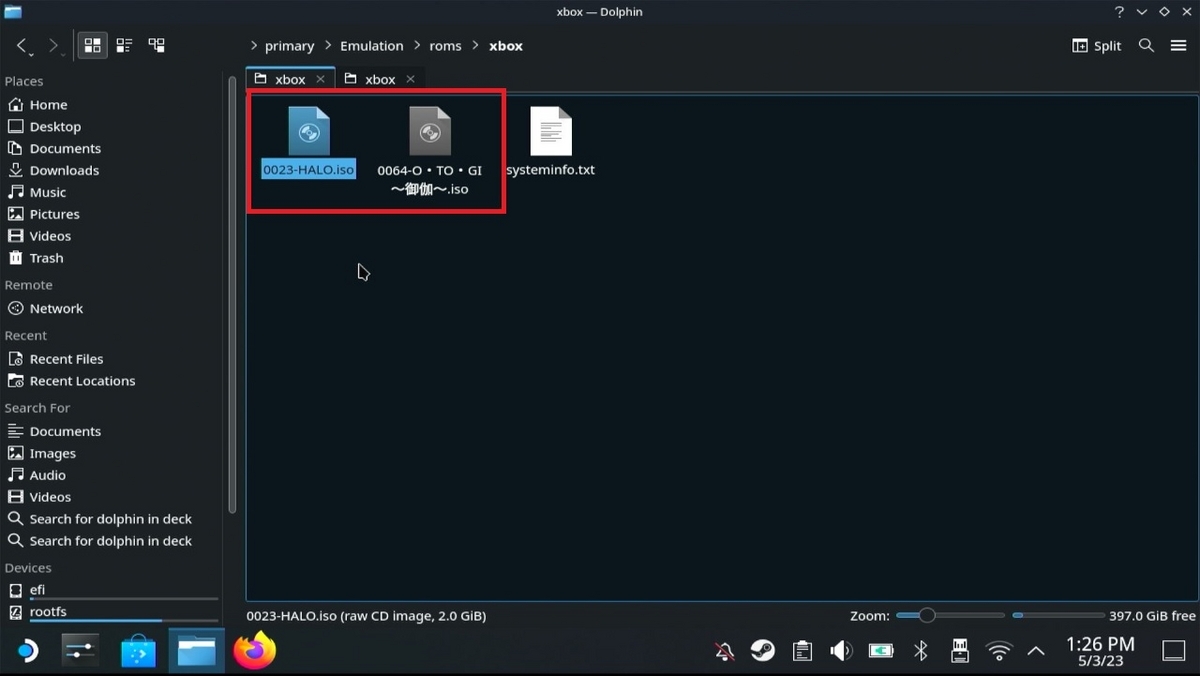
Task: Select the first xbox tab
Action: point(290,79)
